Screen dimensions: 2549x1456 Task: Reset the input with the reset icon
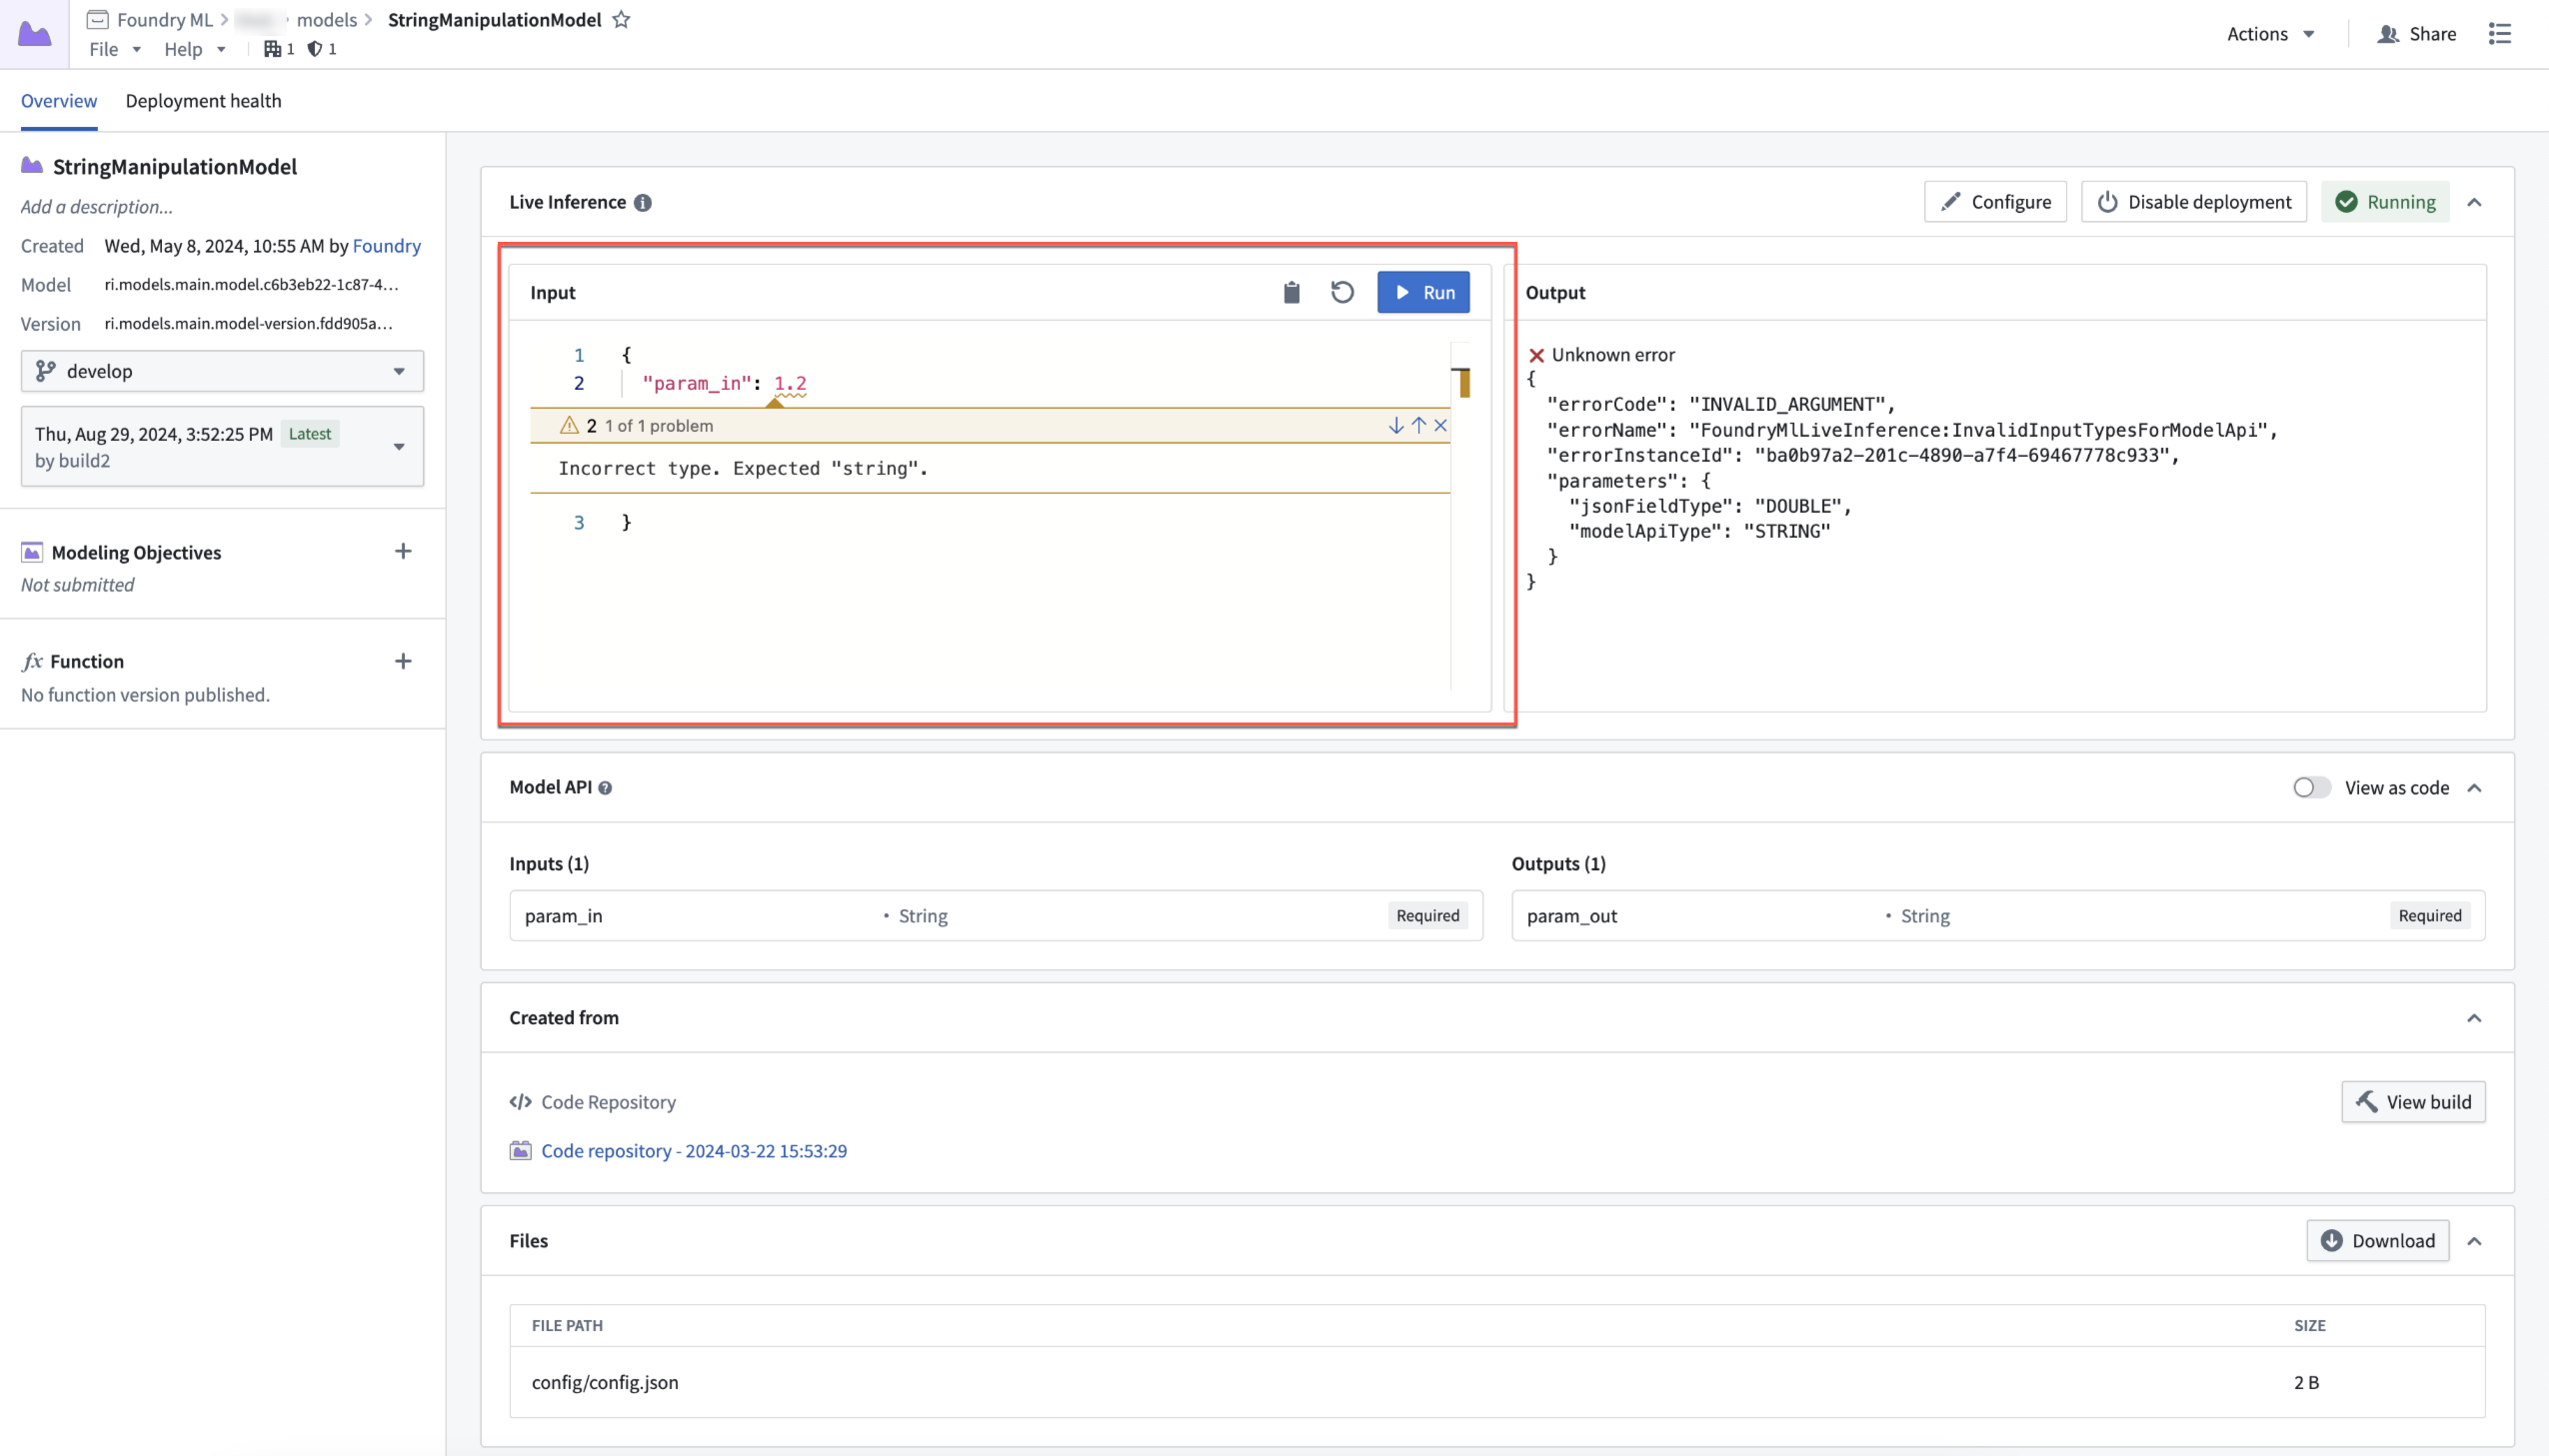click(x=1342, y=292)
